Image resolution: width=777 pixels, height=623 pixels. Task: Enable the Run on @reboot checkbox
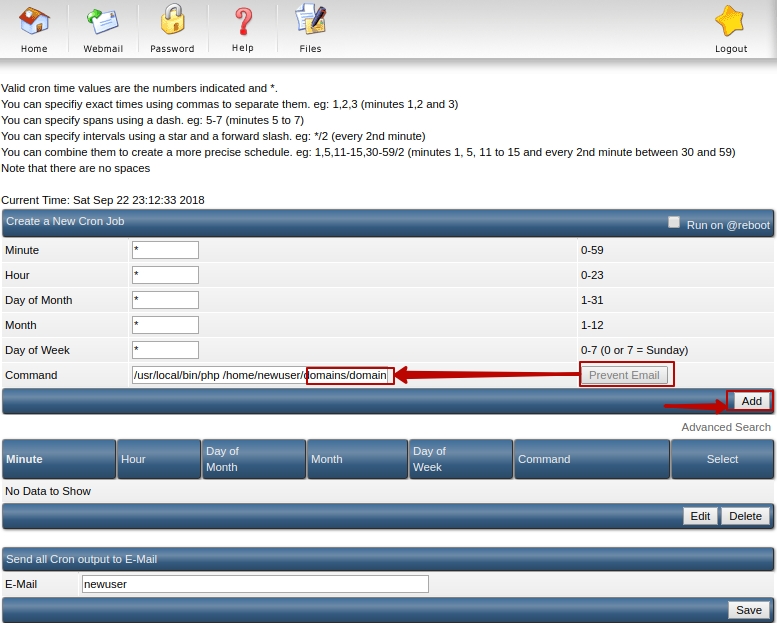pos(674,223)
